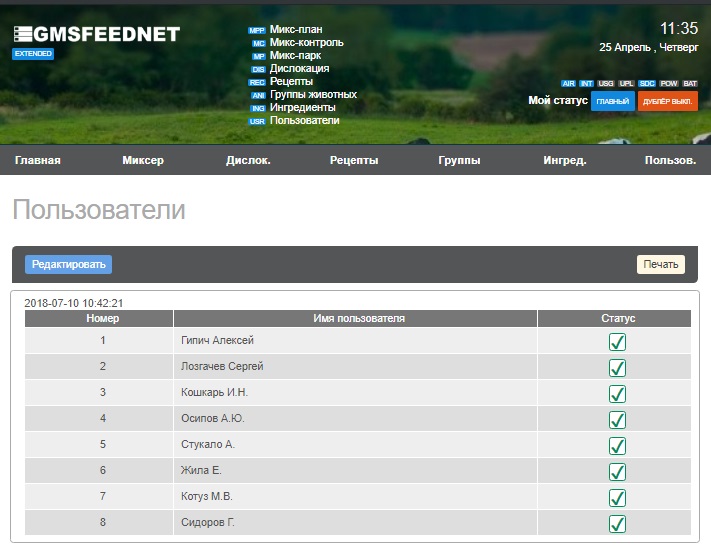The image size is (711, 554).
Task: Click the AIR status indicator
Action: [x=568, y=83]
